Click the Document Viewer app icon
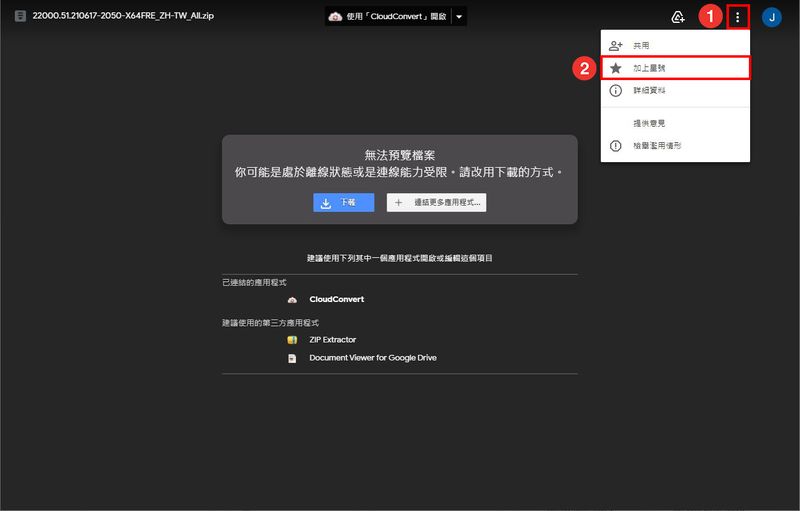This screenshot has width=800, height=511. coord(292,359)
